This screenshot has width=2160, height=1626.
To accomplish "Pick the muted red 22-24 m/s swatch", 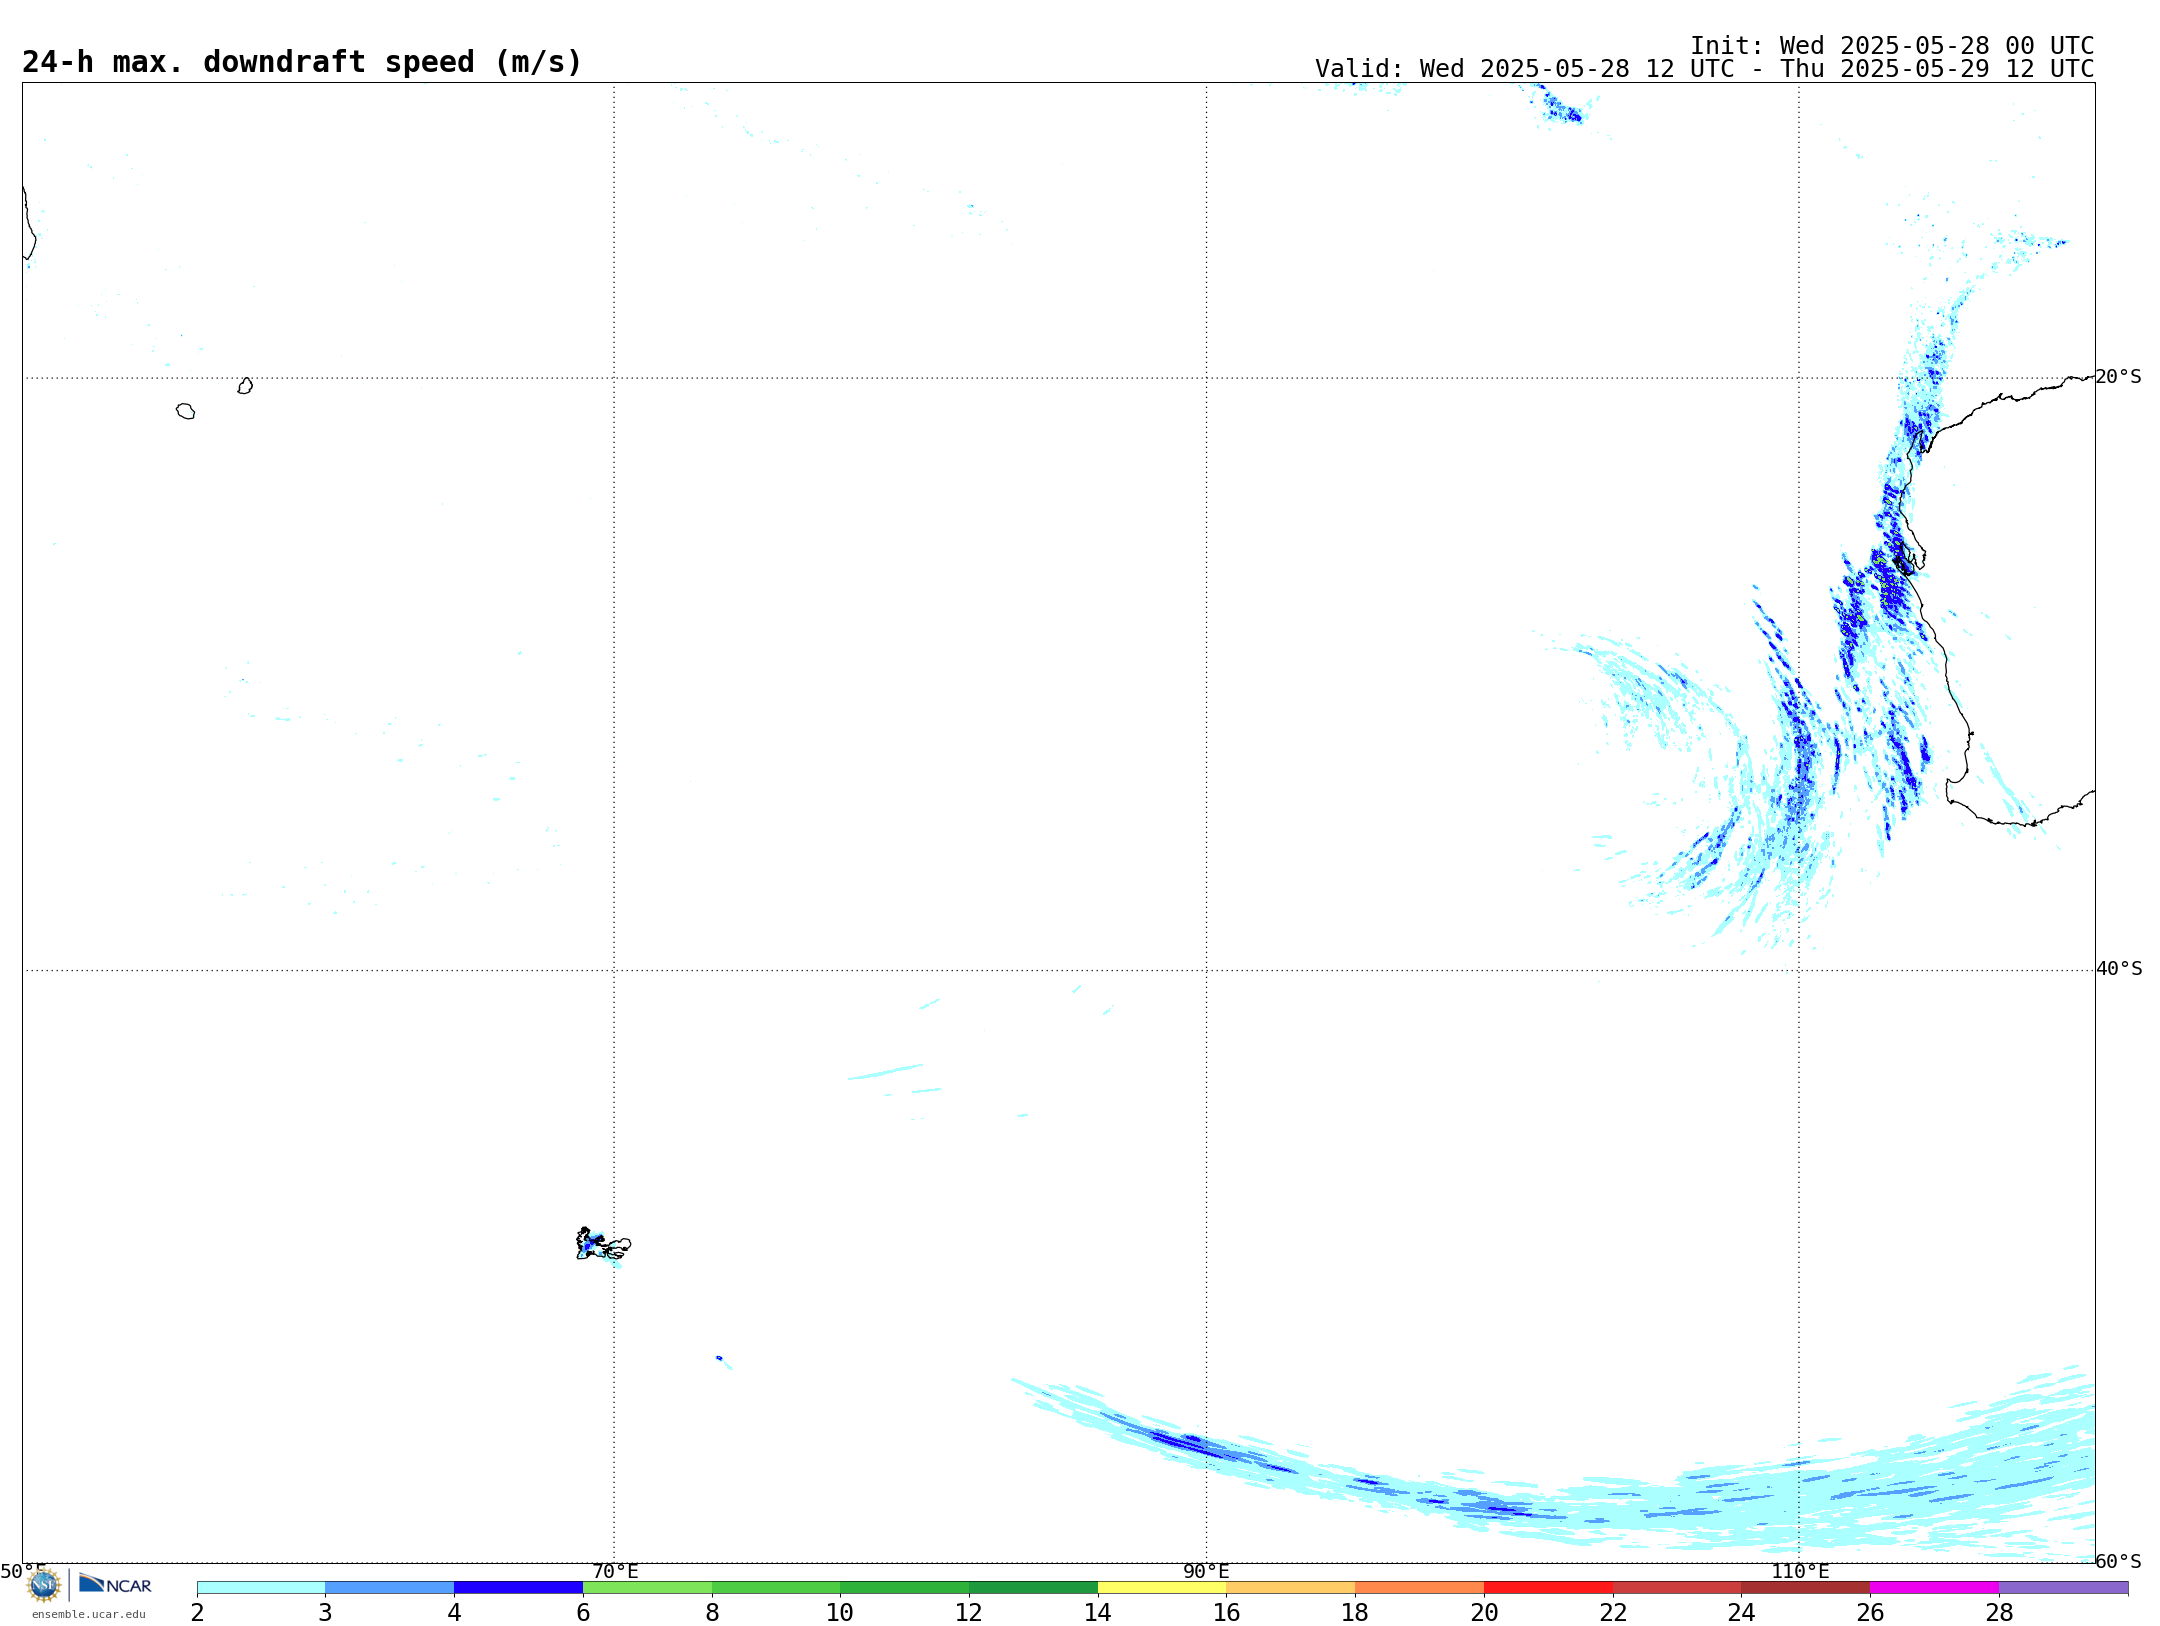I will [x=1677, y=1587].
